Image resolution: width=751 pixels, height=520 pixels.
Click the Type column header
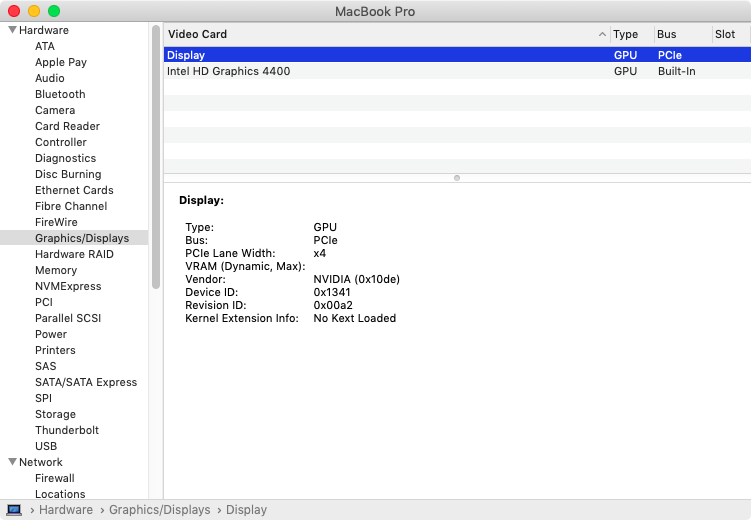(x=632, y=34)
